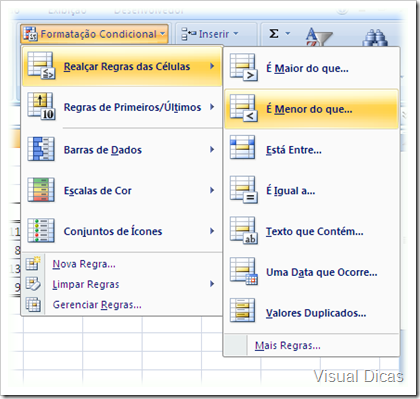Click the Valores Duplicados icon
This screenshot has width=420, height=399.
pyautogui.click(x=243, y=310)
